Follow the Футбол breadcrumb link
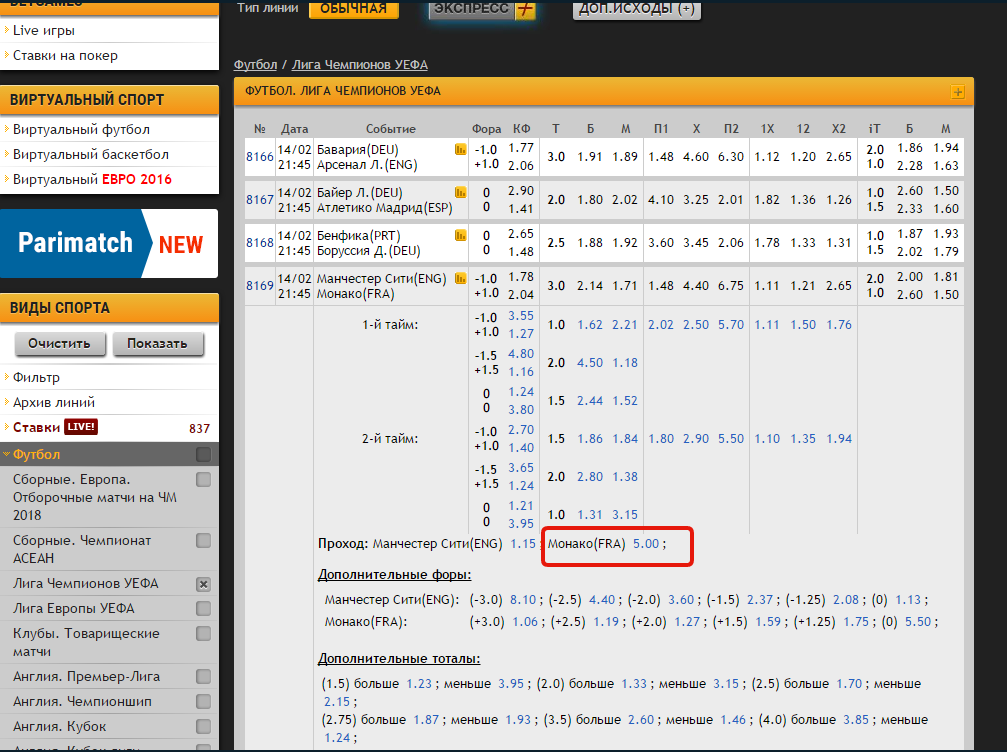 point(255,65)
